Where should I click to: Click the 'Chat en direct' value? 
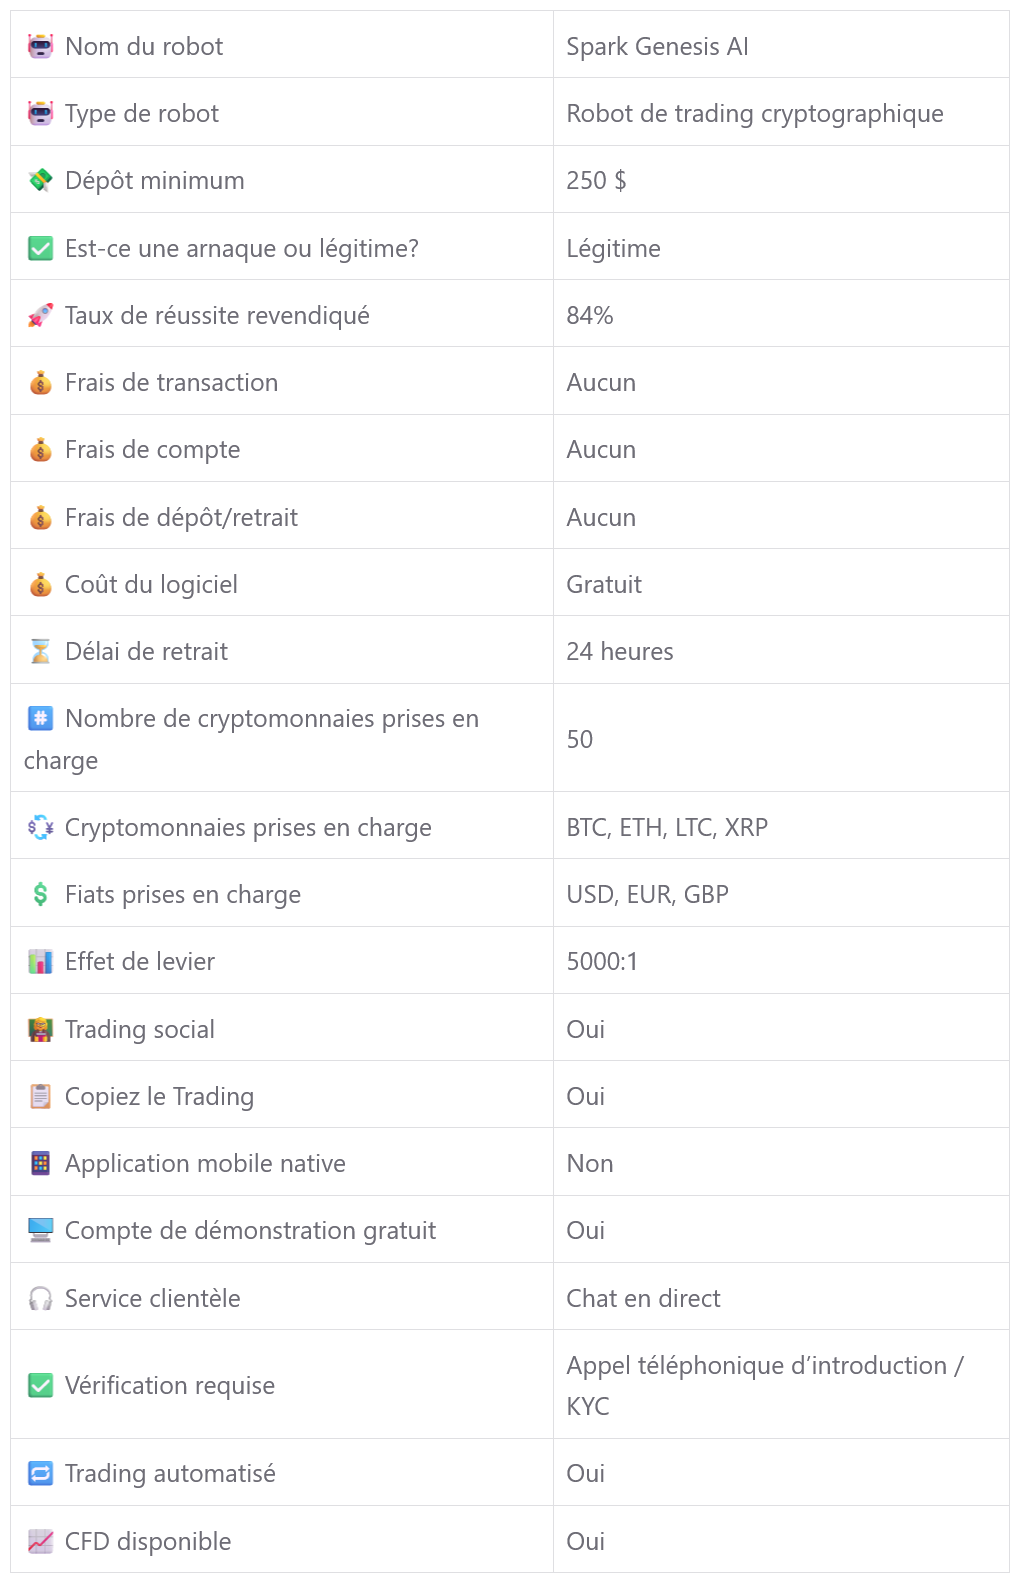tap(643, 1298)
